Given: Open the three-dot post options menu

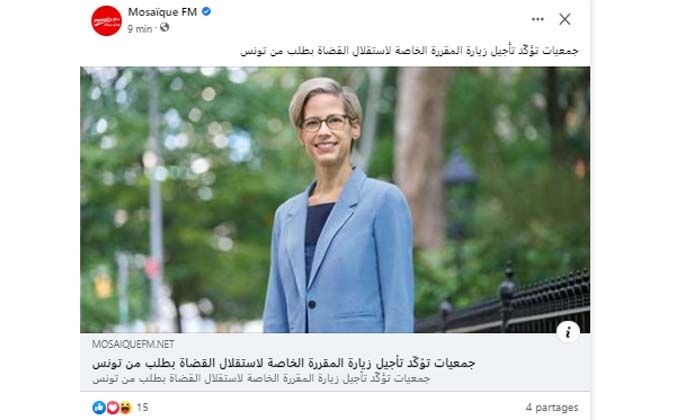Looking at the screenshot, I should coord(537,19).
